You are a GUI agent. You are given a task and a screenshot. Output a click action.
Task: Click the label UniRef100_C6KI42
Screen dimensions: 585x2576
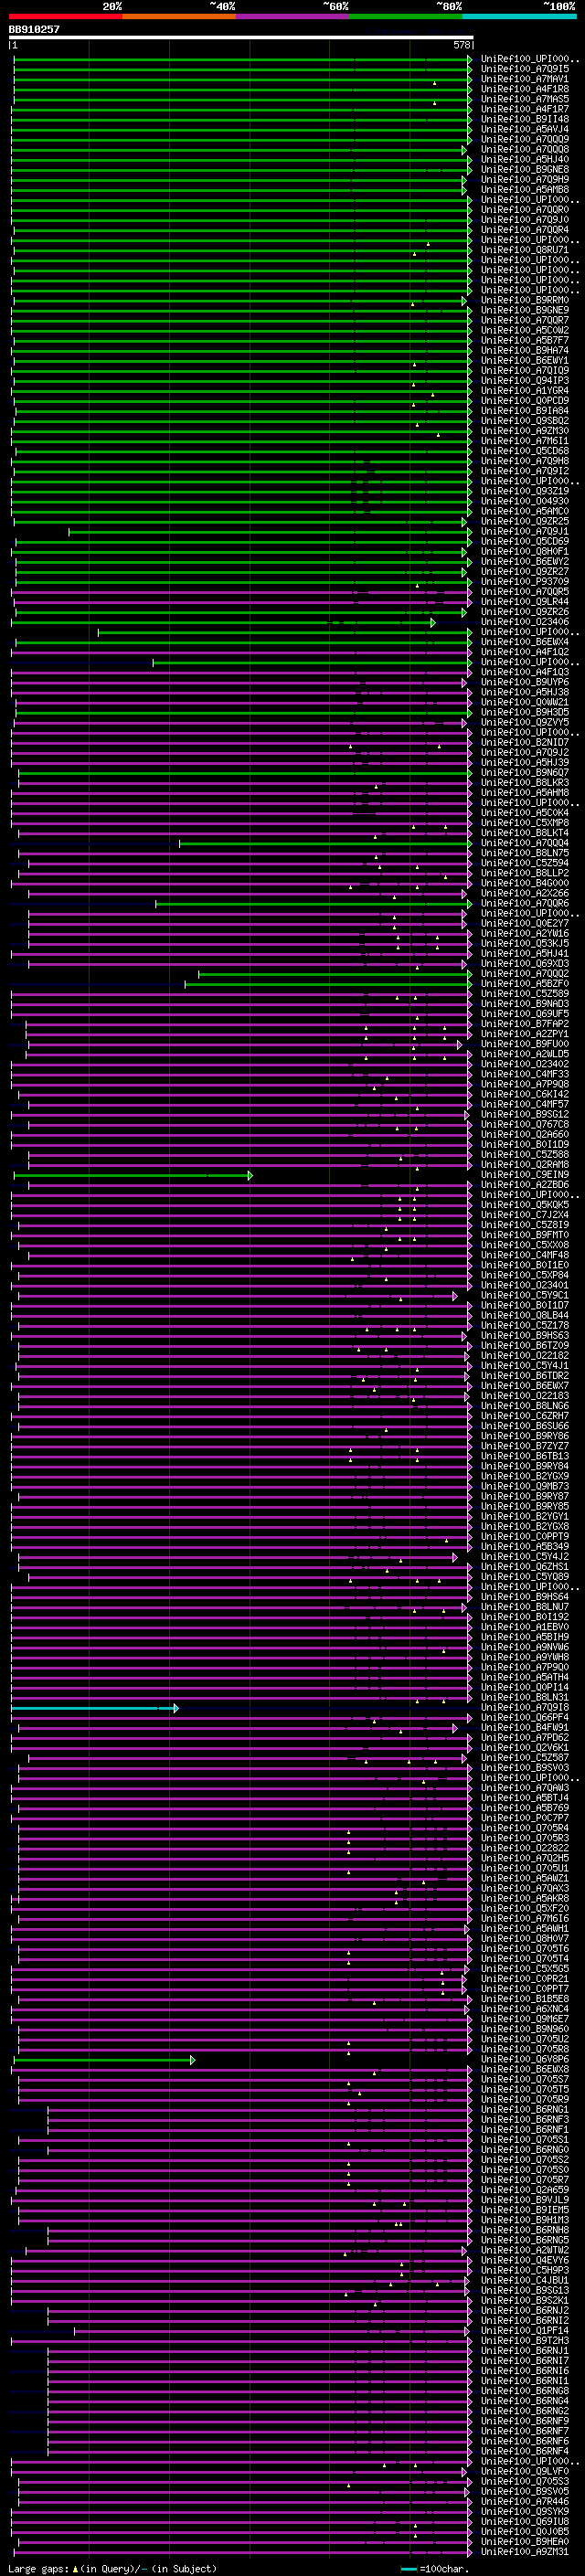[x=525, y=1094]
